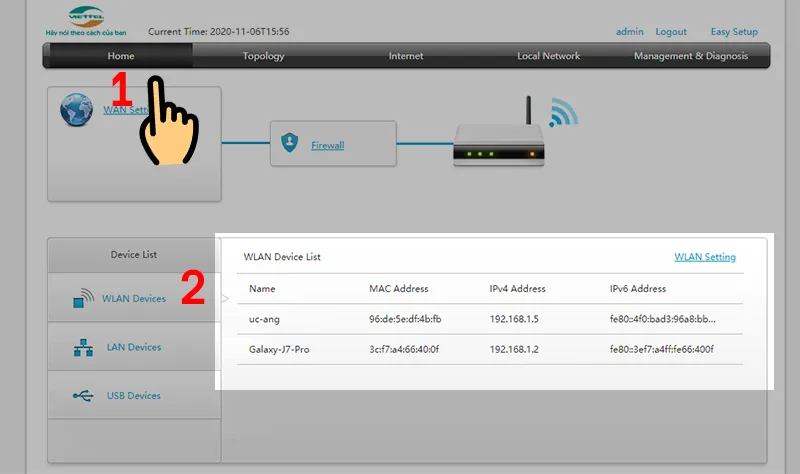Click the Firewall shield icon
The image size is (800, 474).
[290, 143]
